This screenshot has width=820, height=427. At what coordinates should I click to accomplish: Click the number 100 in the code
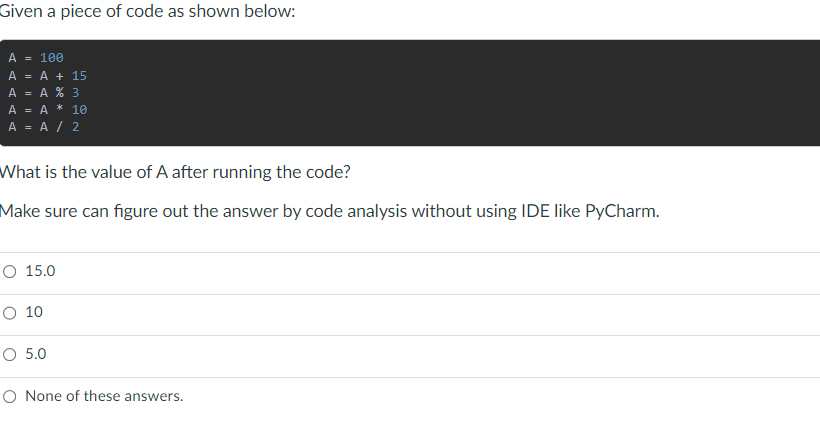[52, 57]
